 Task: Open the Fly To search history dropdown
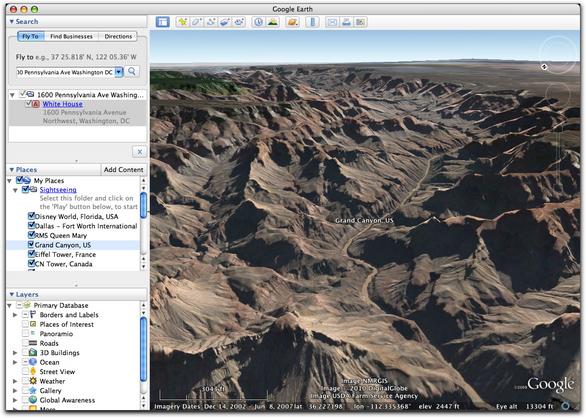click(x=118, y=72)
